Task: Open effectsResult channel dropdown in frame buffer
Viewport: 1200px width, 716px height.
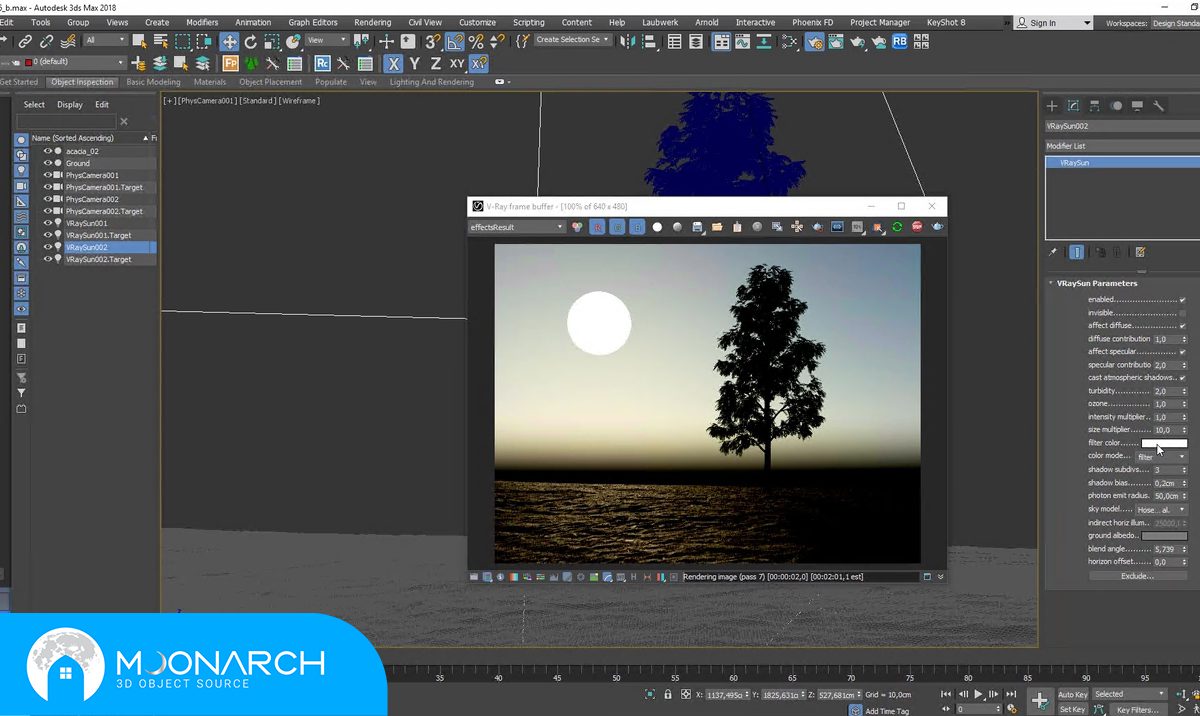Action: pyautogui.click(x=517, y=227)
